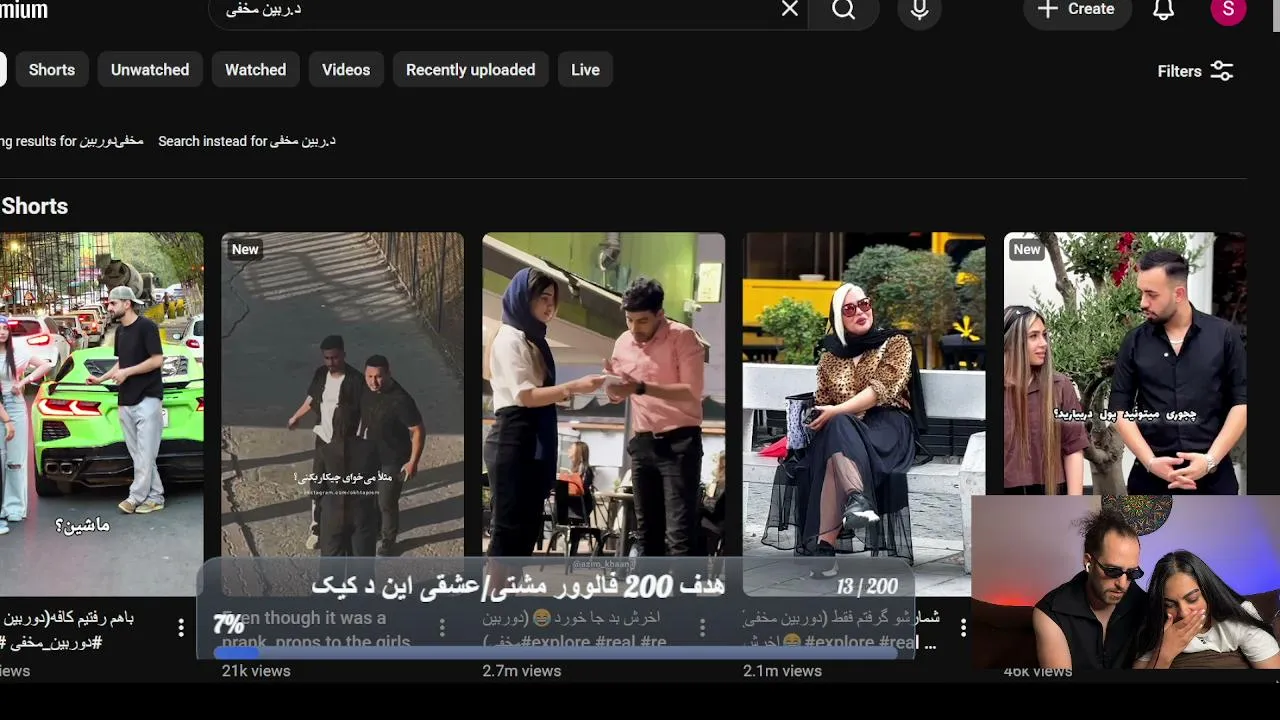Select the Shorts filter chip

[52, 70]
